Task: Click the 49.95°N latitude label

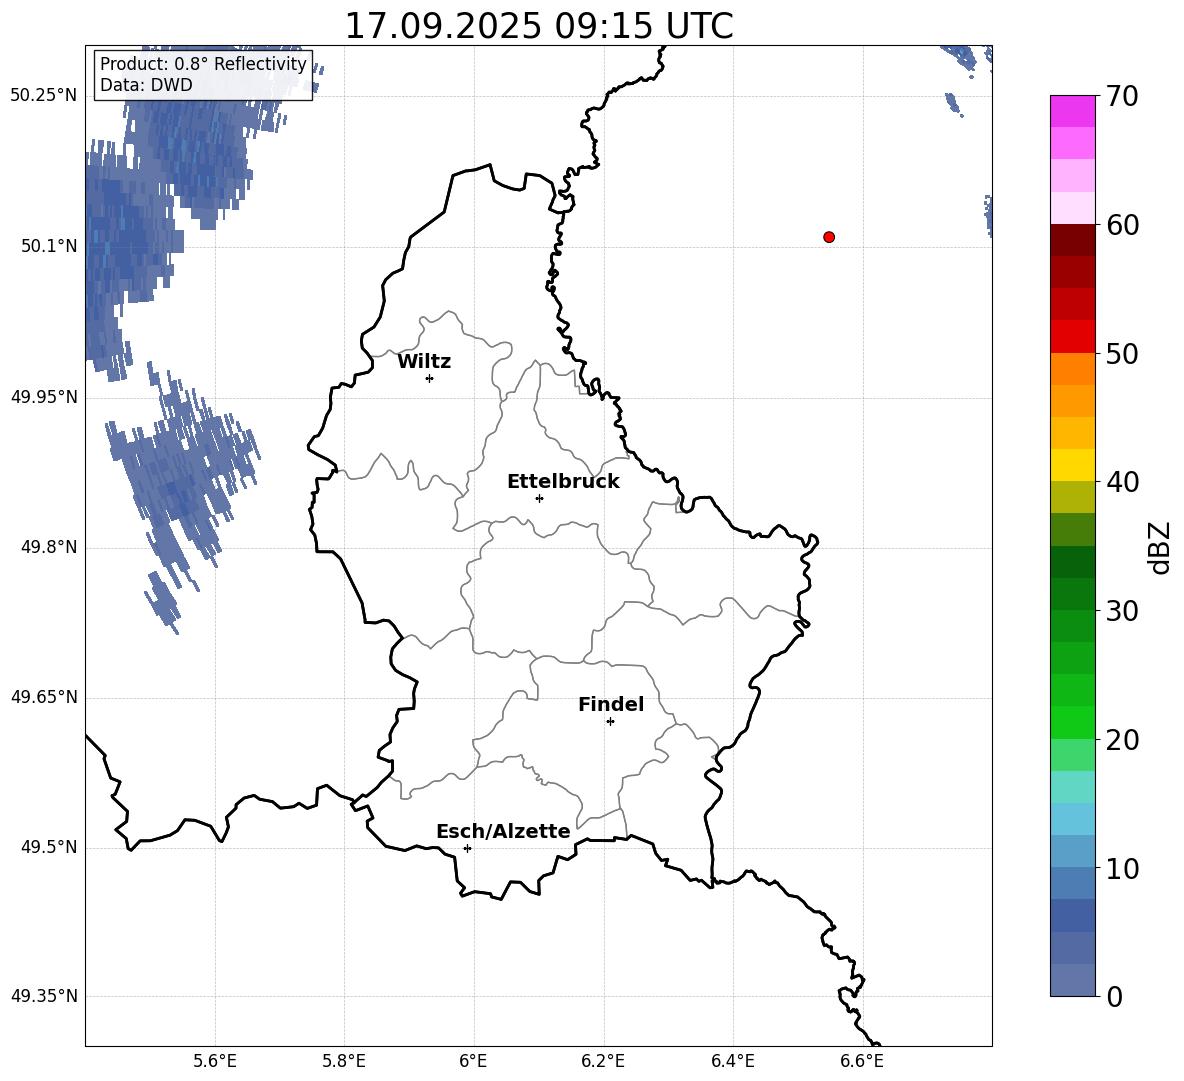Action: coord(44,397)
